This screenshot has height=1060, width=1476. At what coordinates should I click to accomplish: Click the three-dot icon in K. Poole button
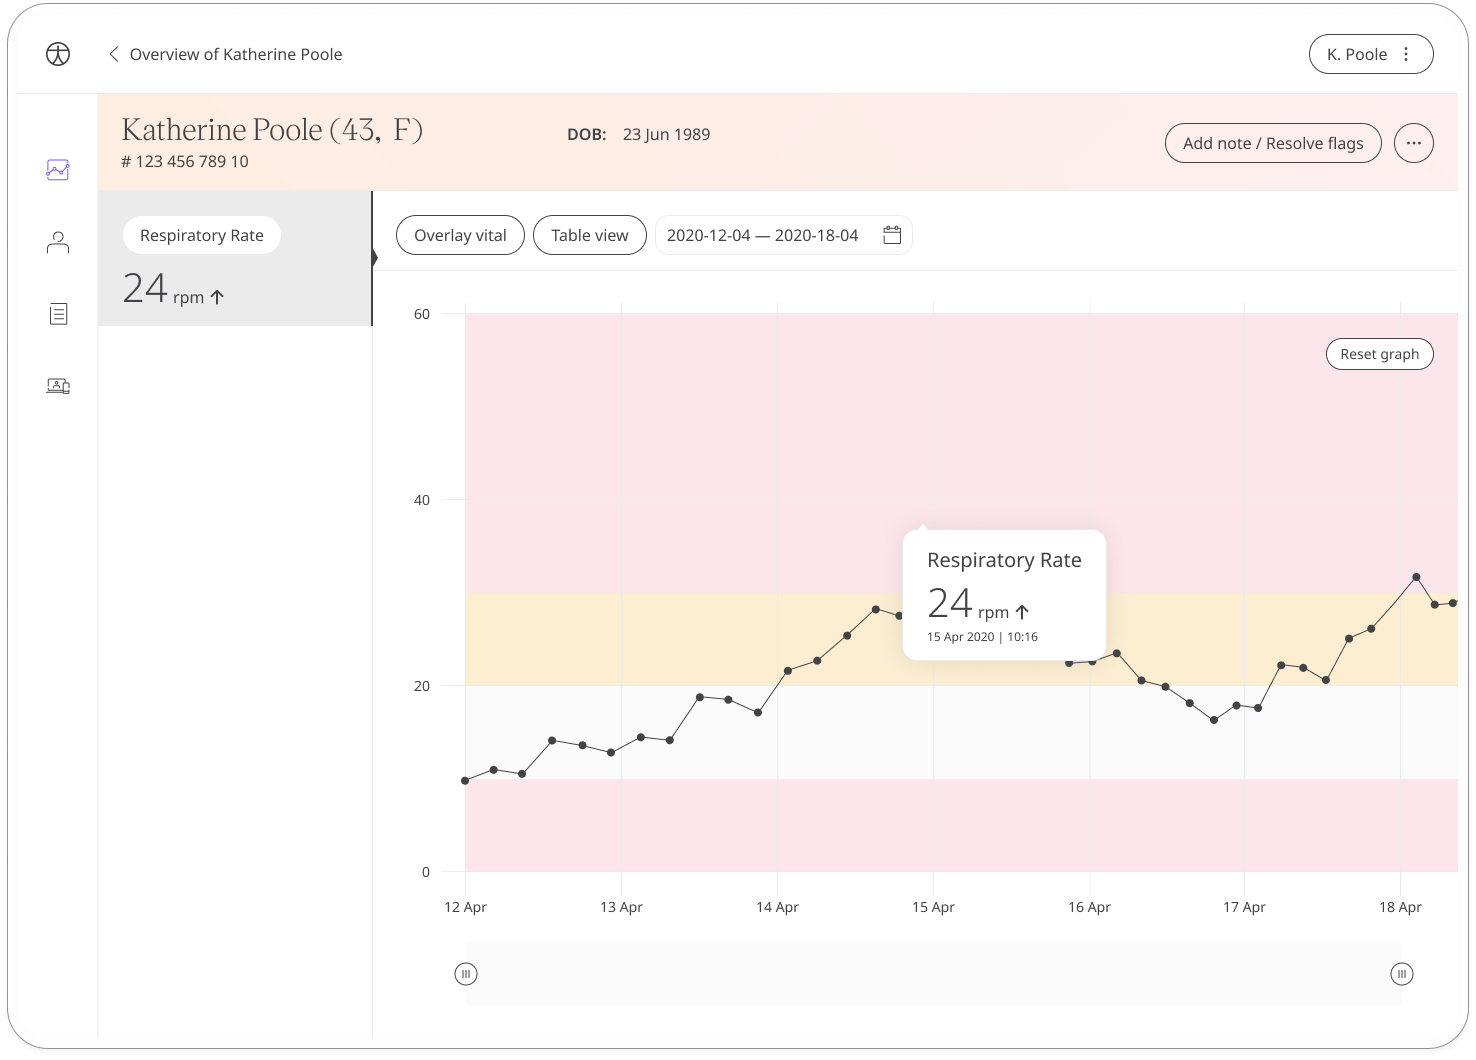tap(1406, 54)
